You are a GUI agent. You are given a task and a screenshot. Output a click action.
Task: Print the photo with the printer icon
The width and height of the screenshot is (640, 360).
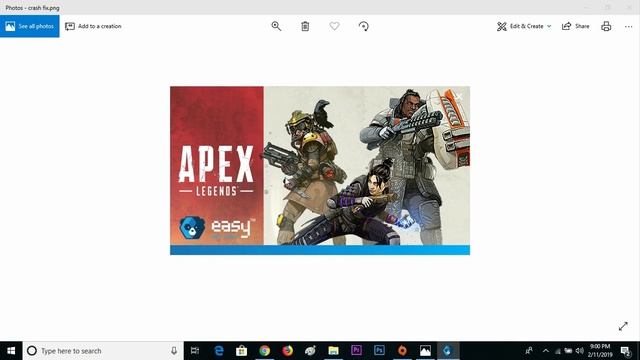pyautogui.click(x=606, y=26)
